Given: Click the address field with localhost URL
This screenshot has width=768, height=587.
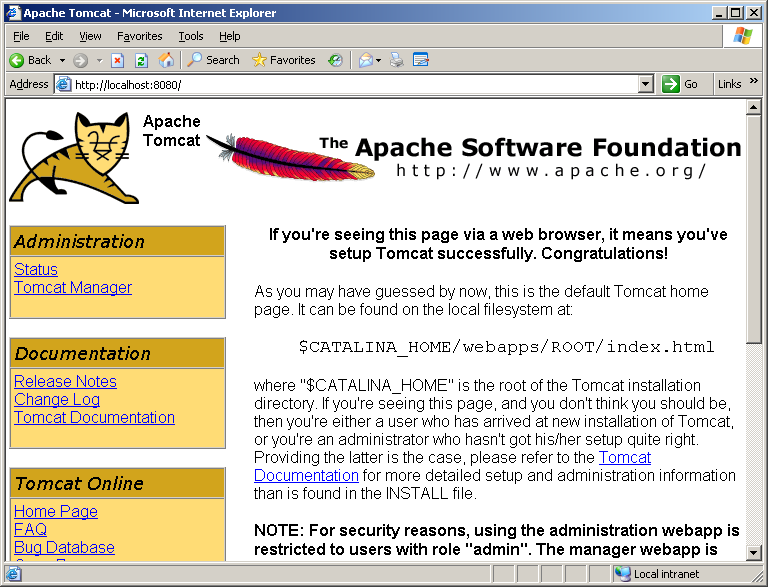Looking at the screenshot, I should (x=355, y=84).
